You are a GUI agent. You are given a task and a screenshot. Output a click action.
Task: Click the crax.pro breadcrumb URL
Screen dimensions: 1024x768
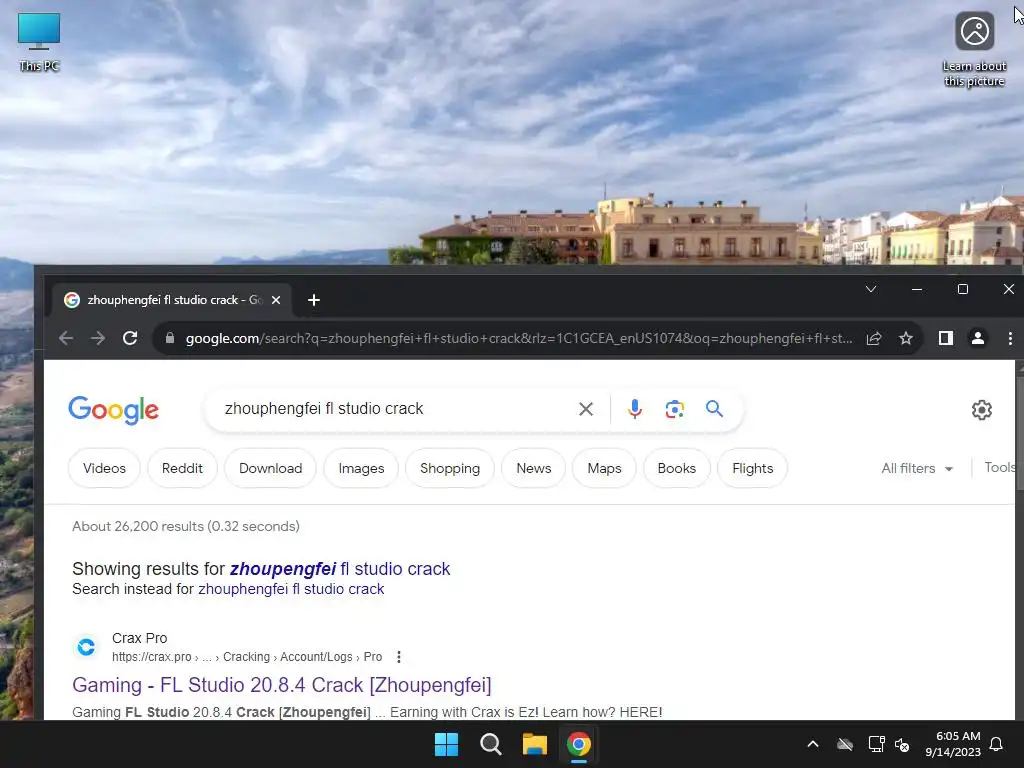point(247,657)
